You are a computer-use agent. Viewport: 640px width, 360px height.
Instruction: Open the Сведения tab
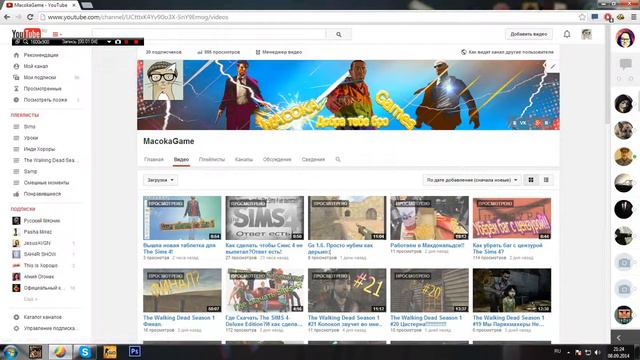(x=313, y=160)
